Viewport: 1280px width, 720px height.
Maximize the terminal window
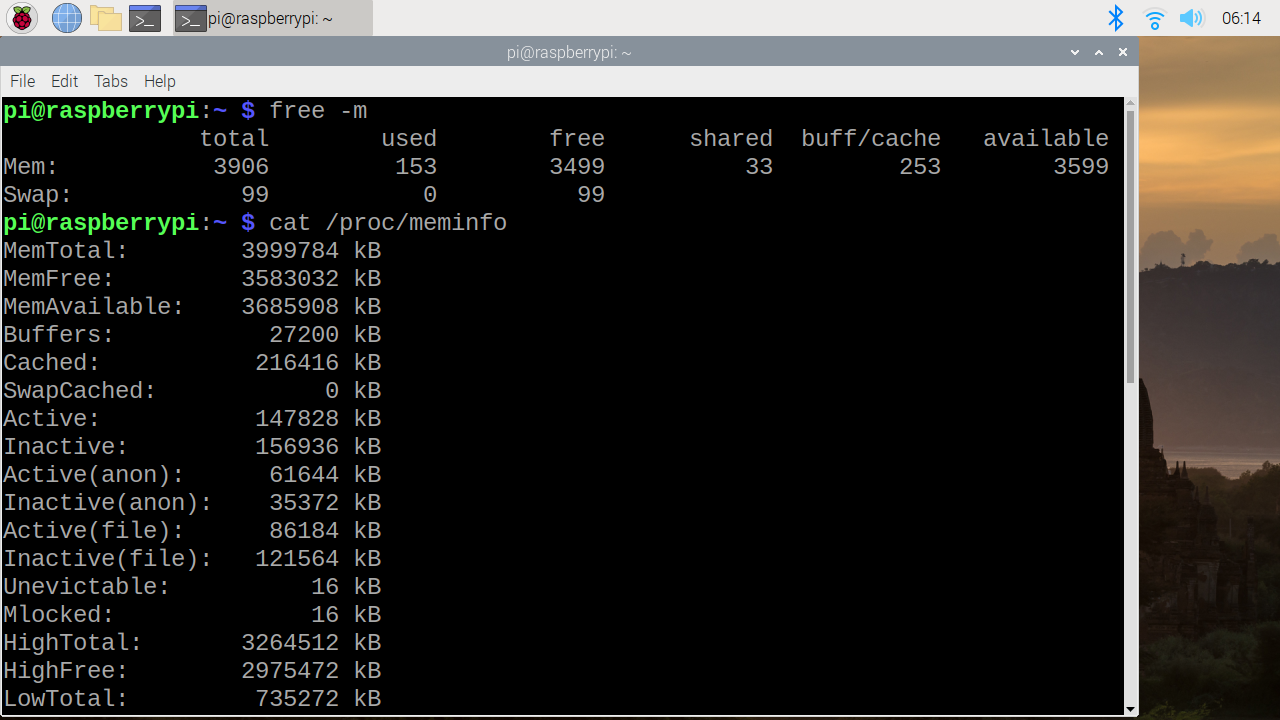[1098, 52]
